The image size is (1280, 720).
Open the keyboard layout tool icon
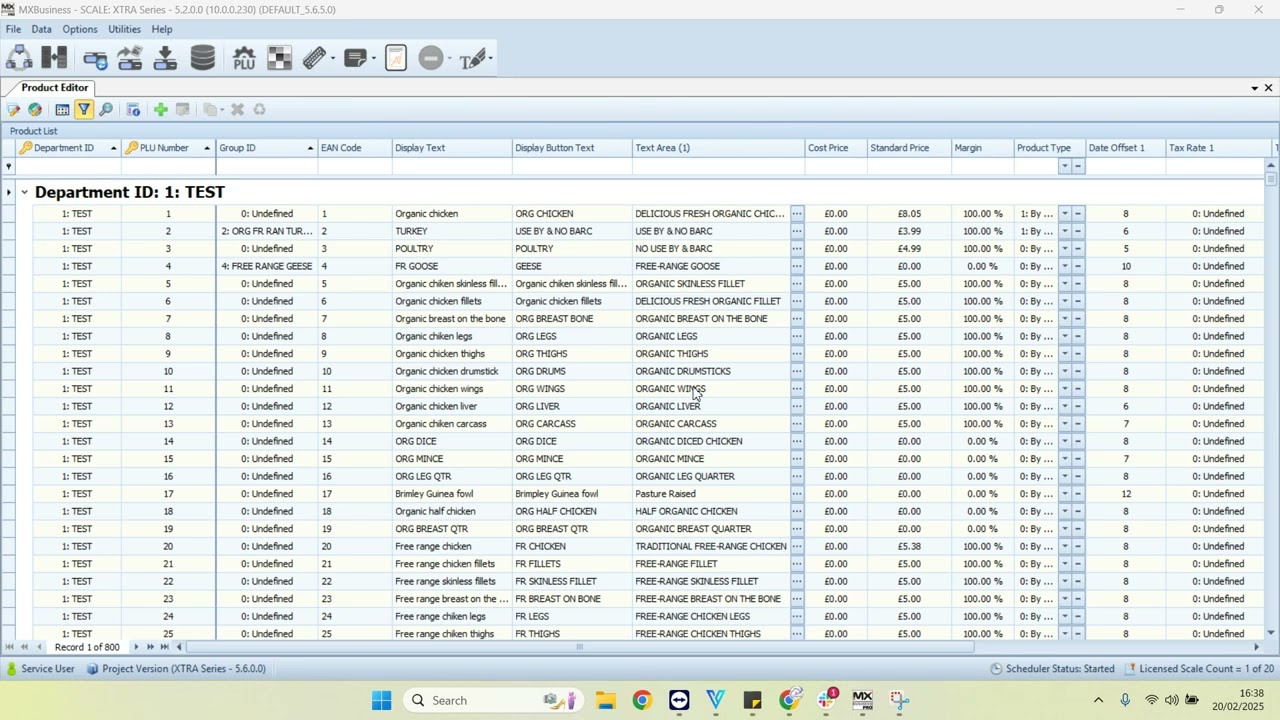coord(316,58)
